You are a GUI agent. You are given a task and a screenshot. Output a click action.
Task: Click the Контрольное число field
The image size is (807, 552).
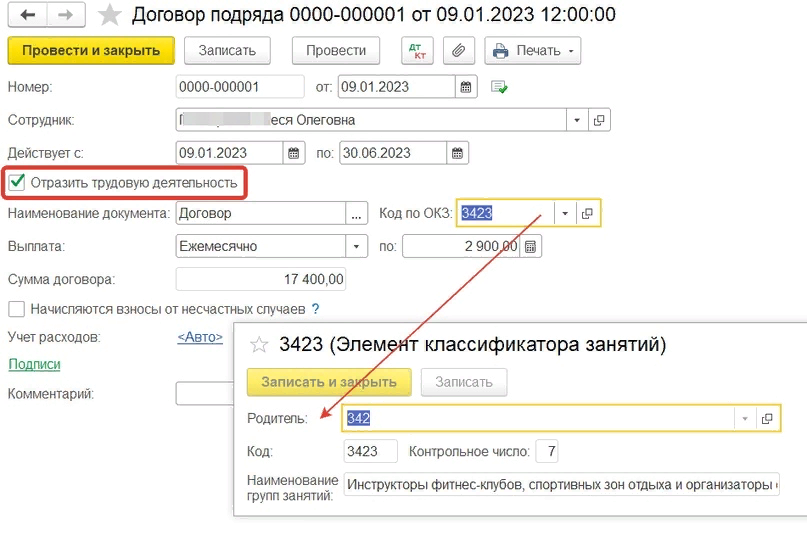pyautogui.click(x=547, y=451)
